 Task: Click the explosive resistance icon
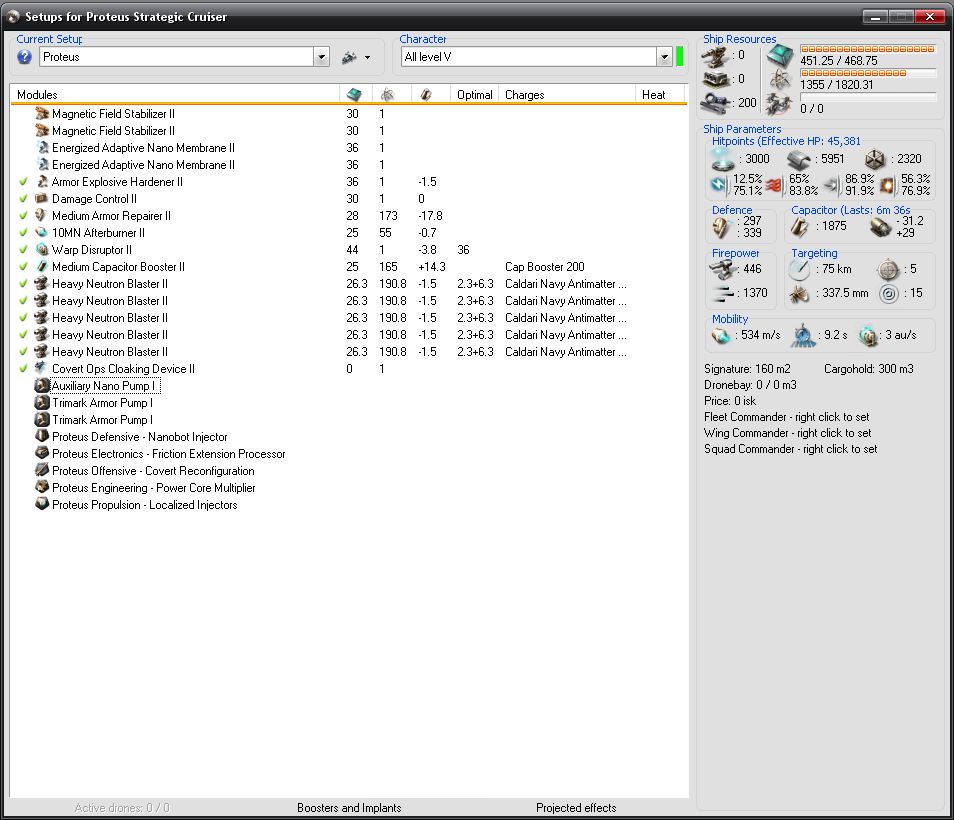887,185
